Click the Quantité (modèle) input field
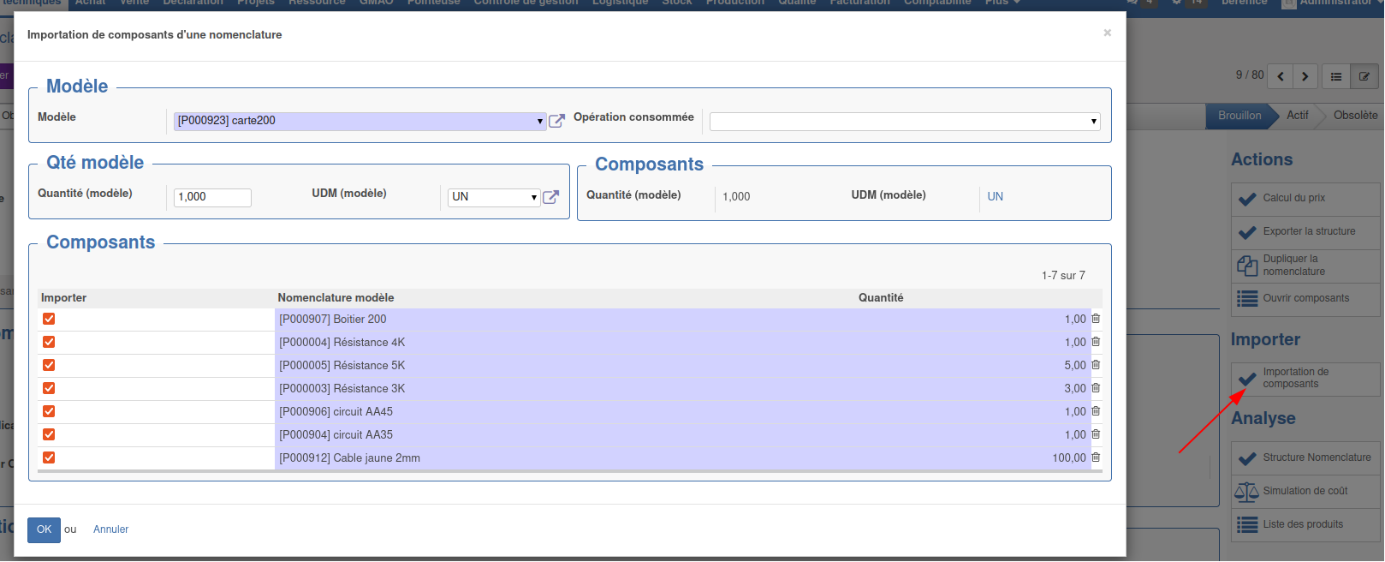Viewport: 1385px width, 562px height. click(x=212, y=197)
